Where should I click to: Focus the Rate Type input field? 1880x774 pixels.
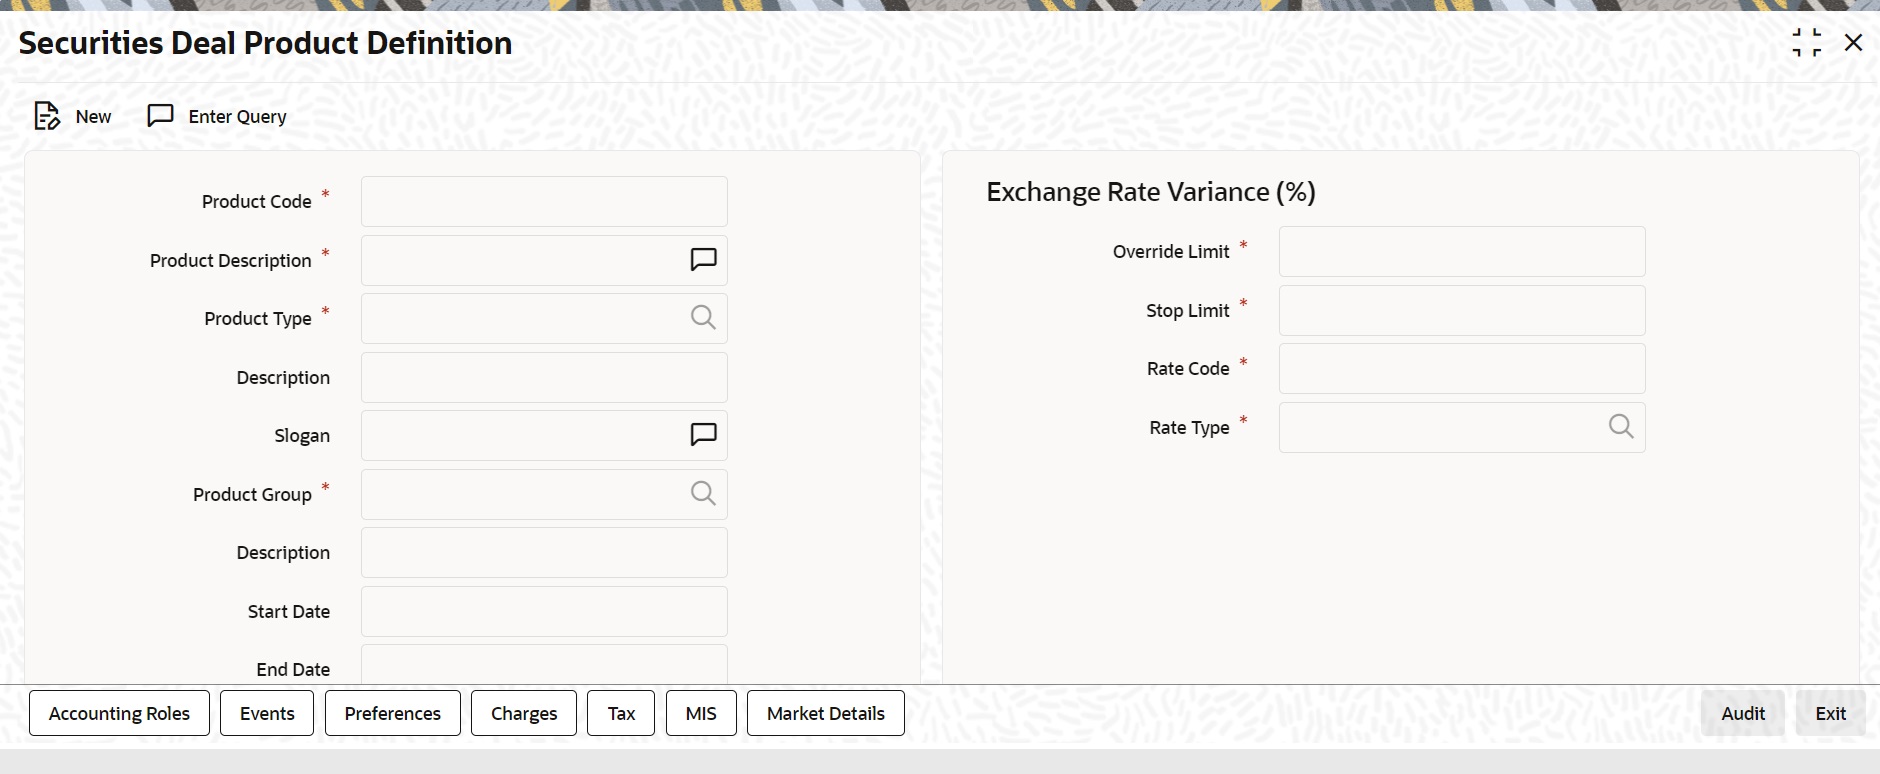click(1462, 427)
